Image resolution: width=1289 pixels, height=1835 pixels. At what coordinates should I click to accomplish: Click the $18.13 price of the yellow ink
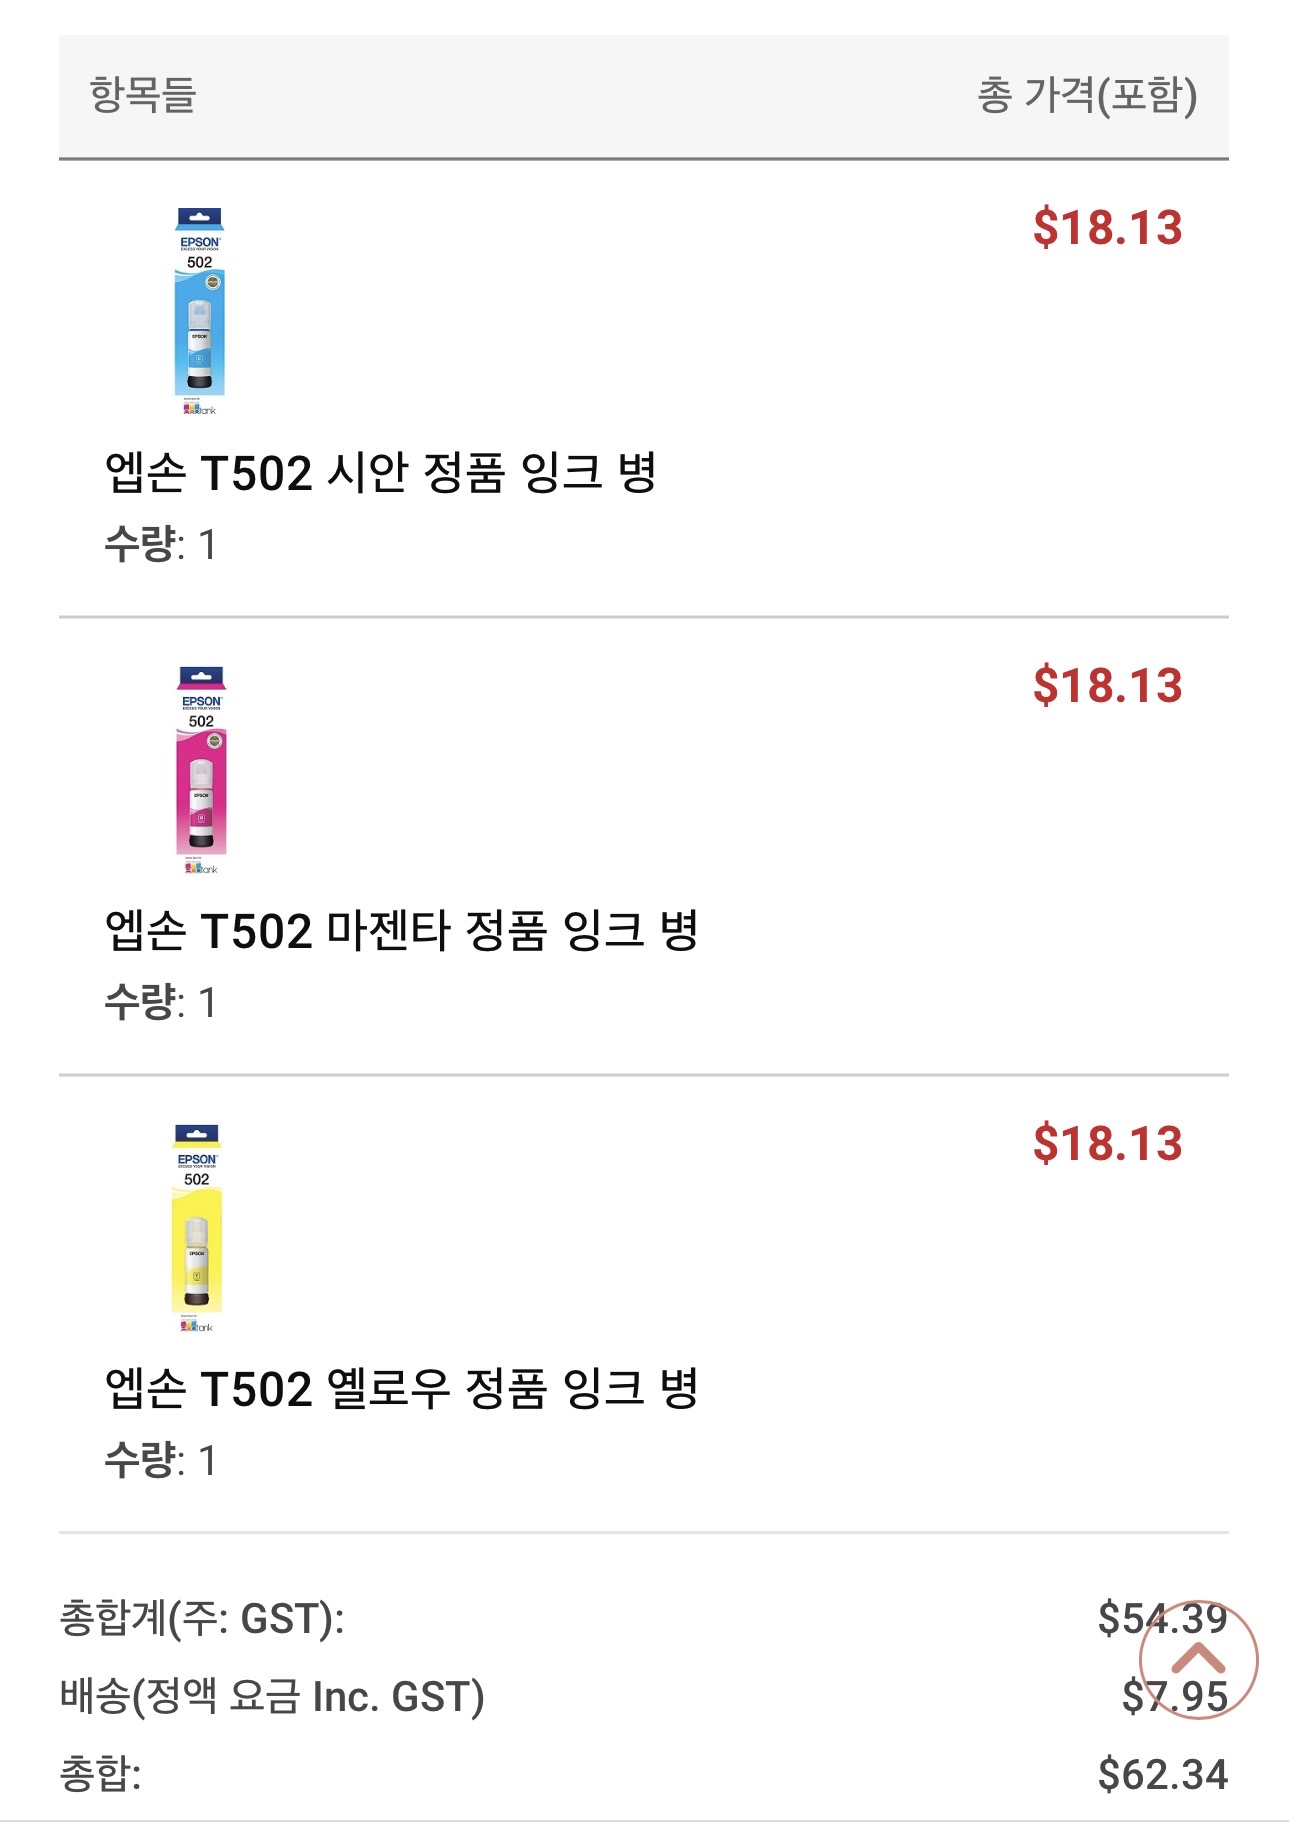click(1107, 1144)
